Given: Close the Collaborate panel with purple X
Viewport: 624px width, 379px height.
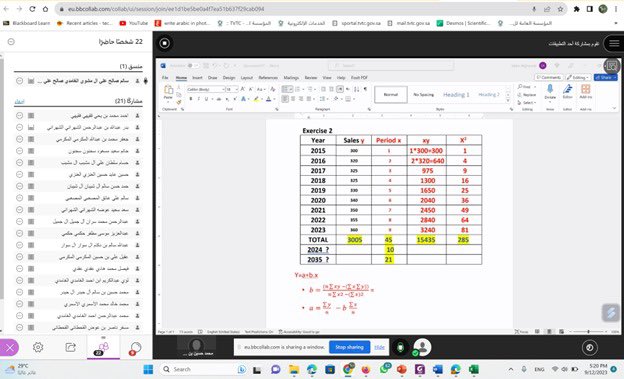Looking at the screenshot, I should (10, 348).
